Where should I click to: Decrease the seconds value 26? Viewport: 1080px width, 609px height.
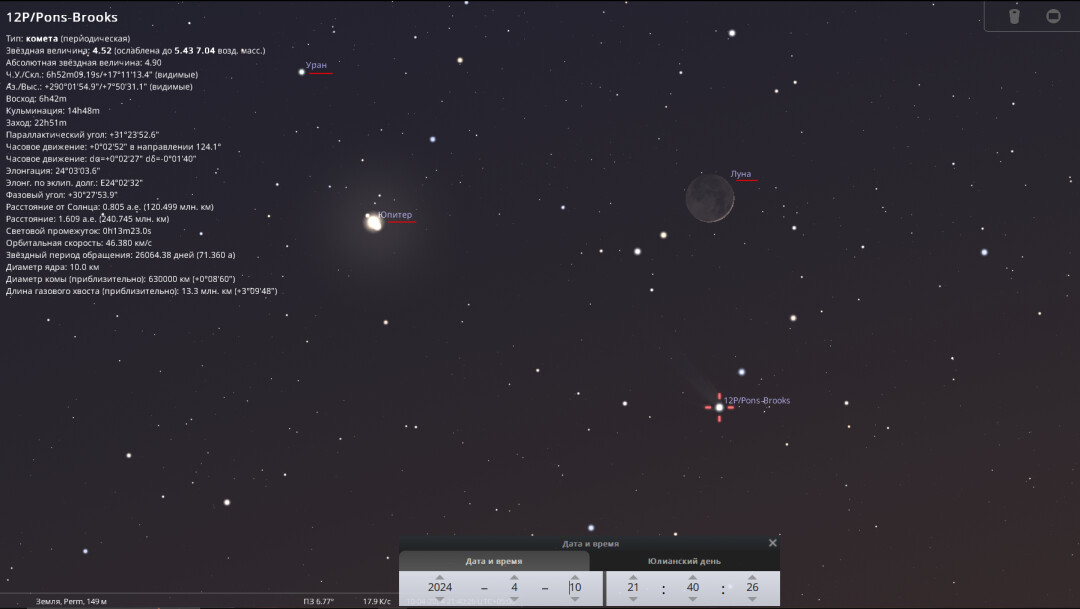(752, 599)
